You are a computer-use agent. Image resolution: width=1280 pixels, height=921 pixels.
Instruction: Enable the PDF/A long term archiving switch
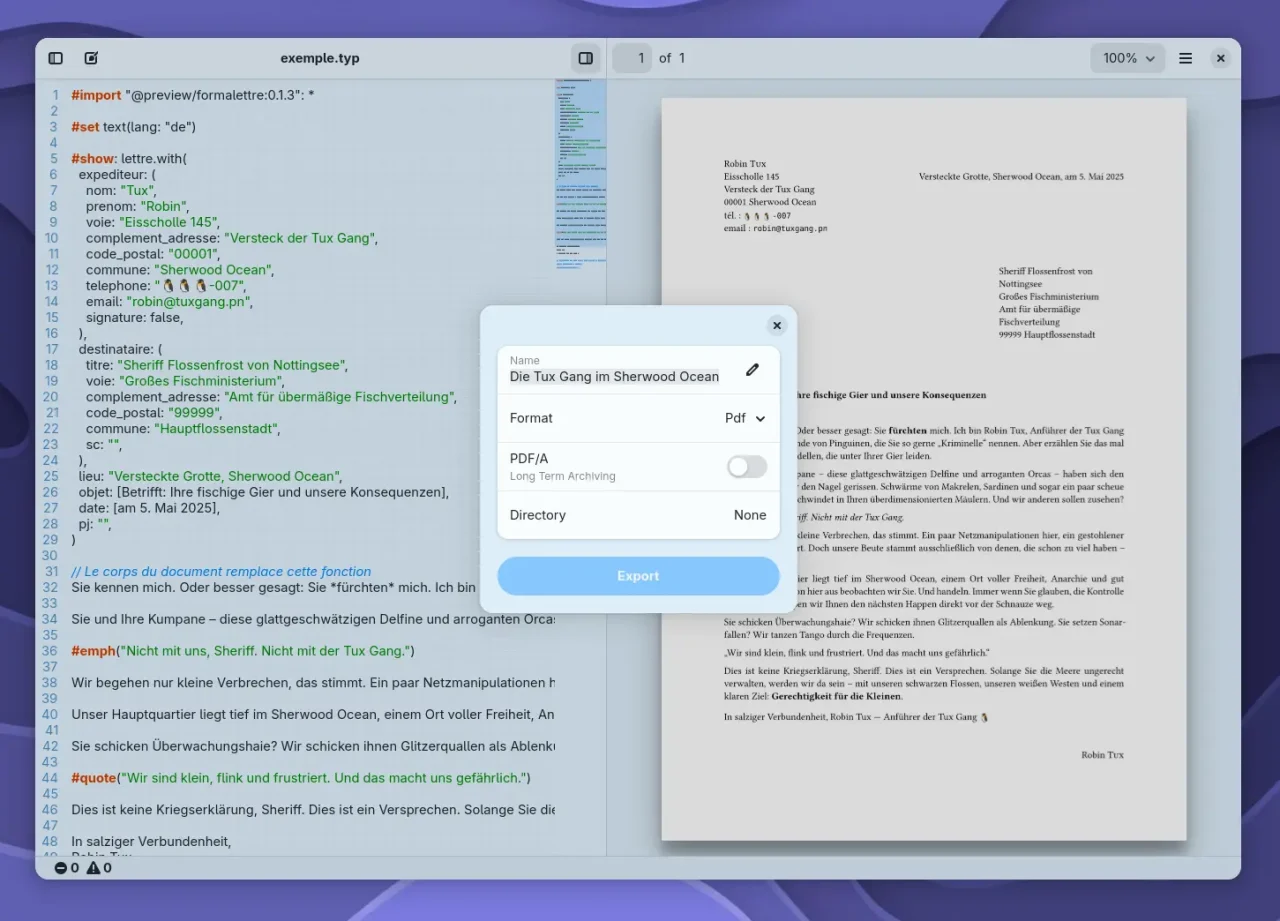[746, 466]
